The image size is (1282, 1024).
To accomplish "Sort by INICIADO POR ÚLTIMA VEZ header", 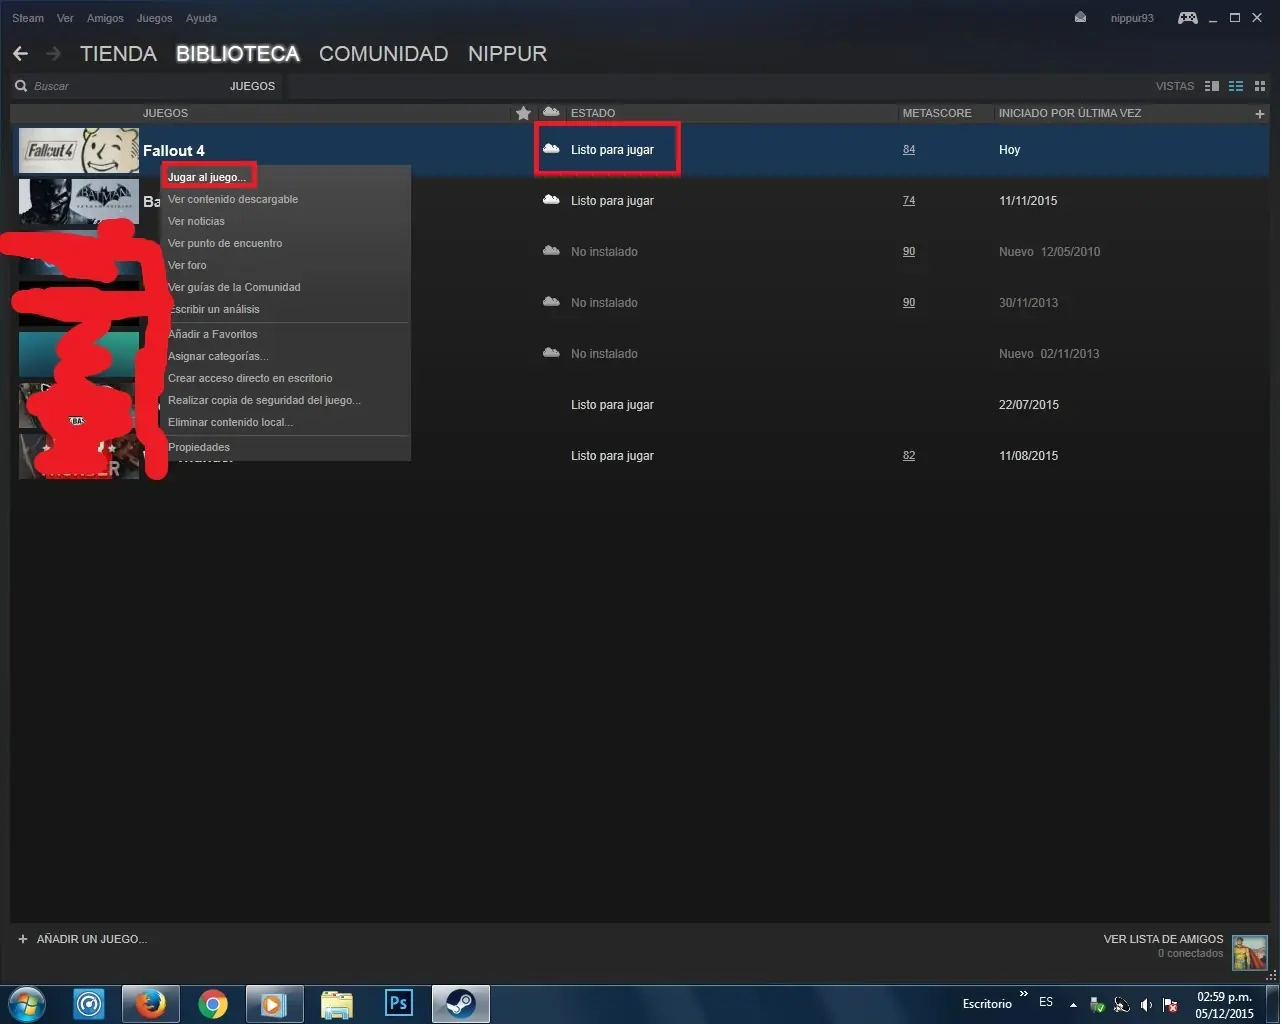I will coord(1070,113).
